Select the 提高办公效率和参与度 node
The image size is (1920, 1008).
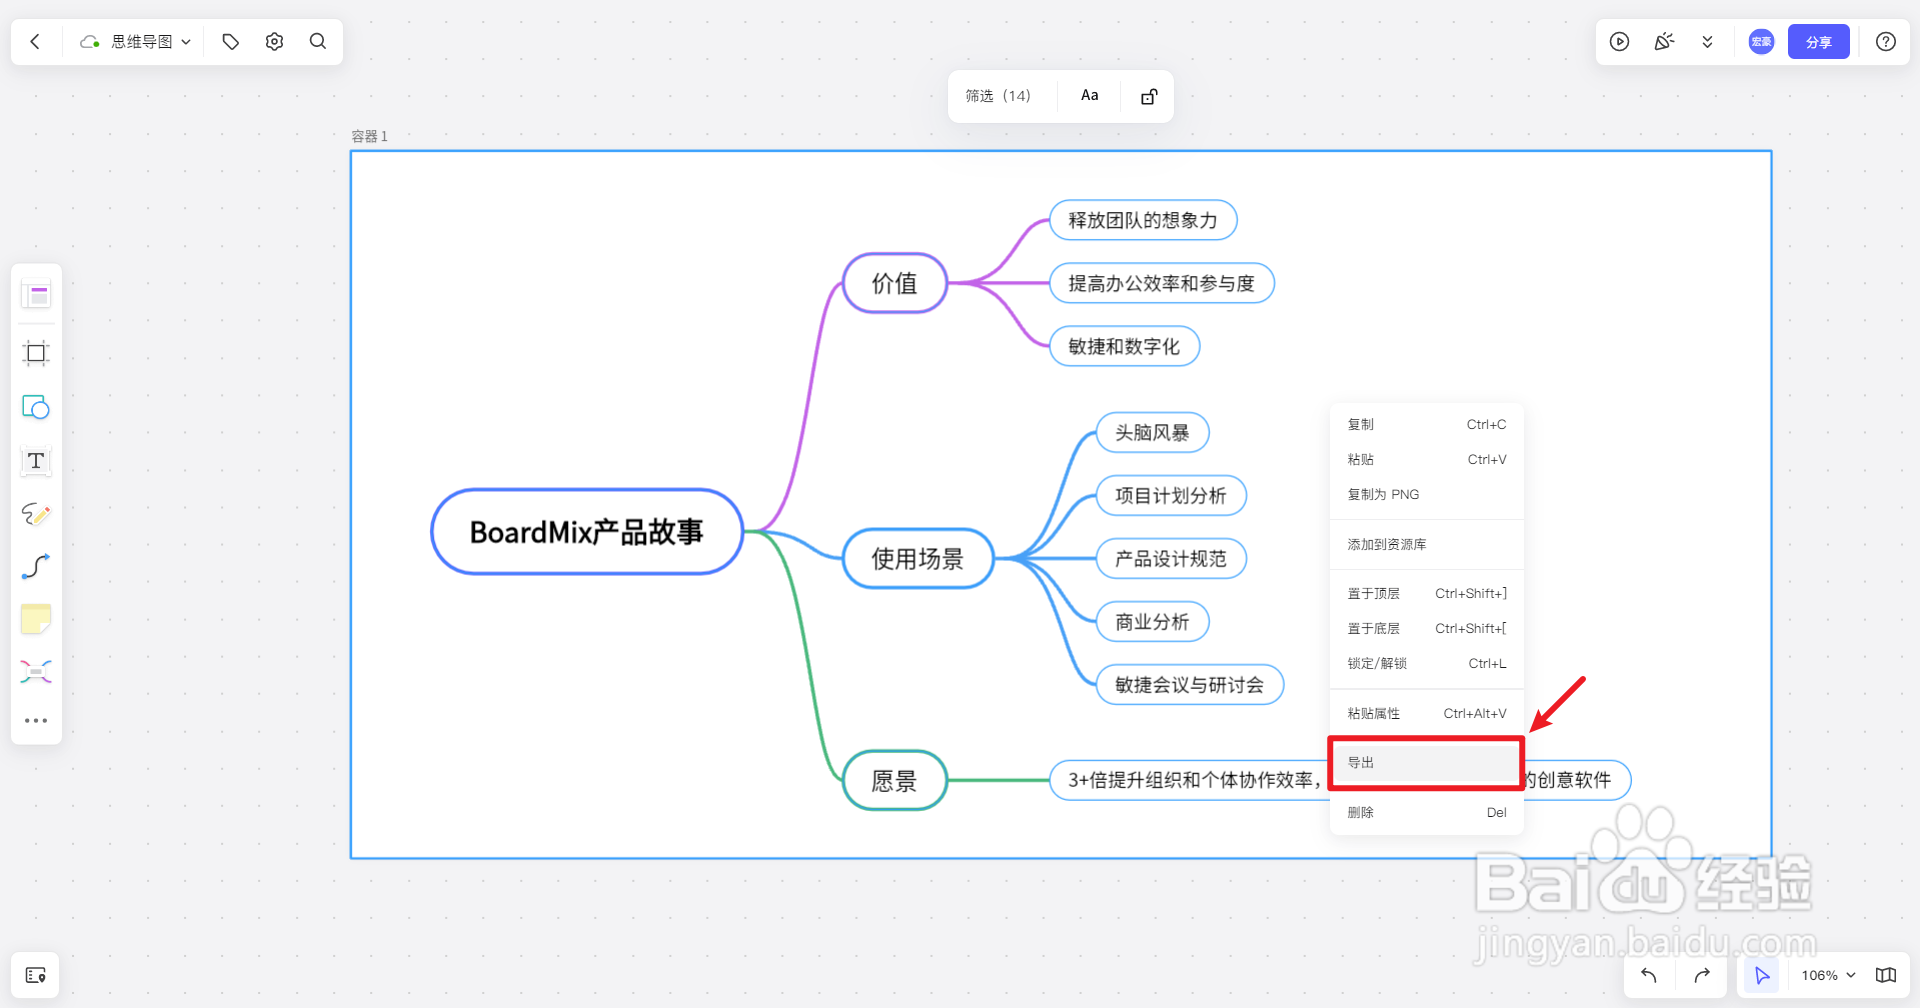point(1161,283)
